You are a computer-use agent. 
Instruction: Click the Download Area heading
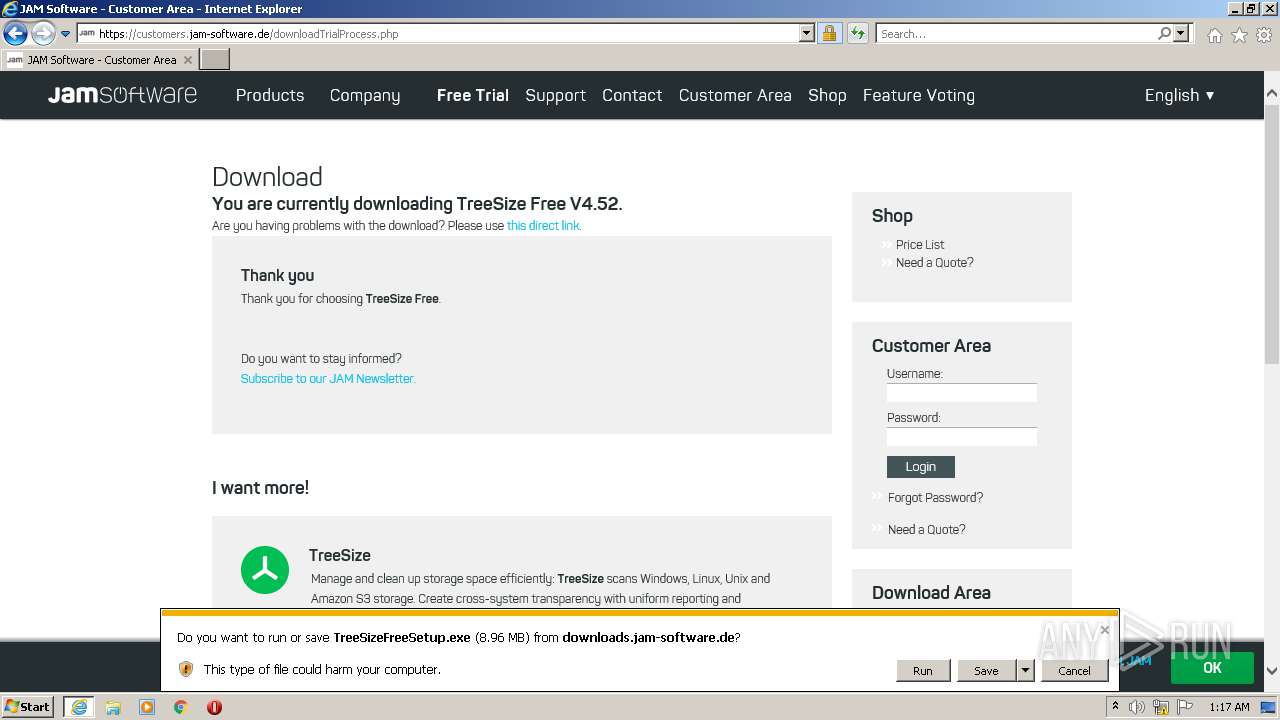click(x=931, y=593)
